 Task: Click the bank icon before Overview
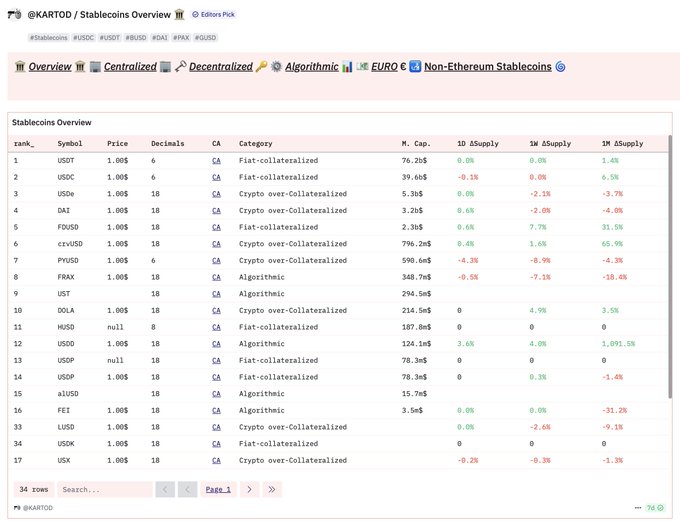click(20, 66)
